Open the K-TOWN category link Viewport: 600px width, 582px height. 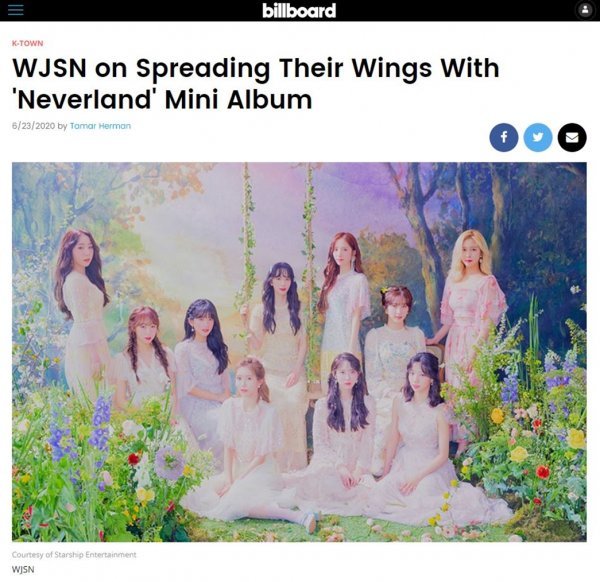(28, 43)
